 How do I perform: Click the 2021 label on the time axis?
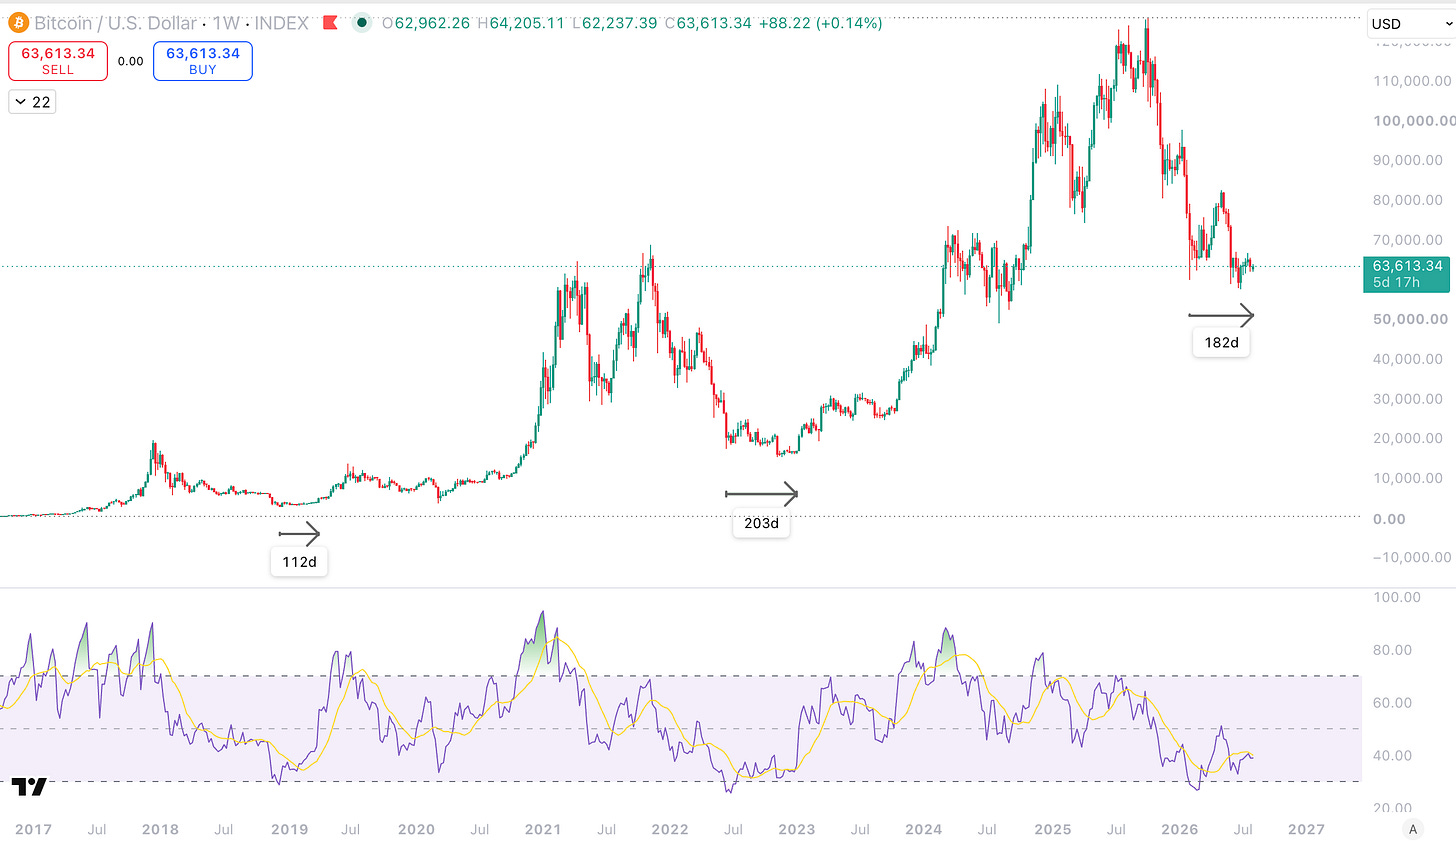point(543,829)
